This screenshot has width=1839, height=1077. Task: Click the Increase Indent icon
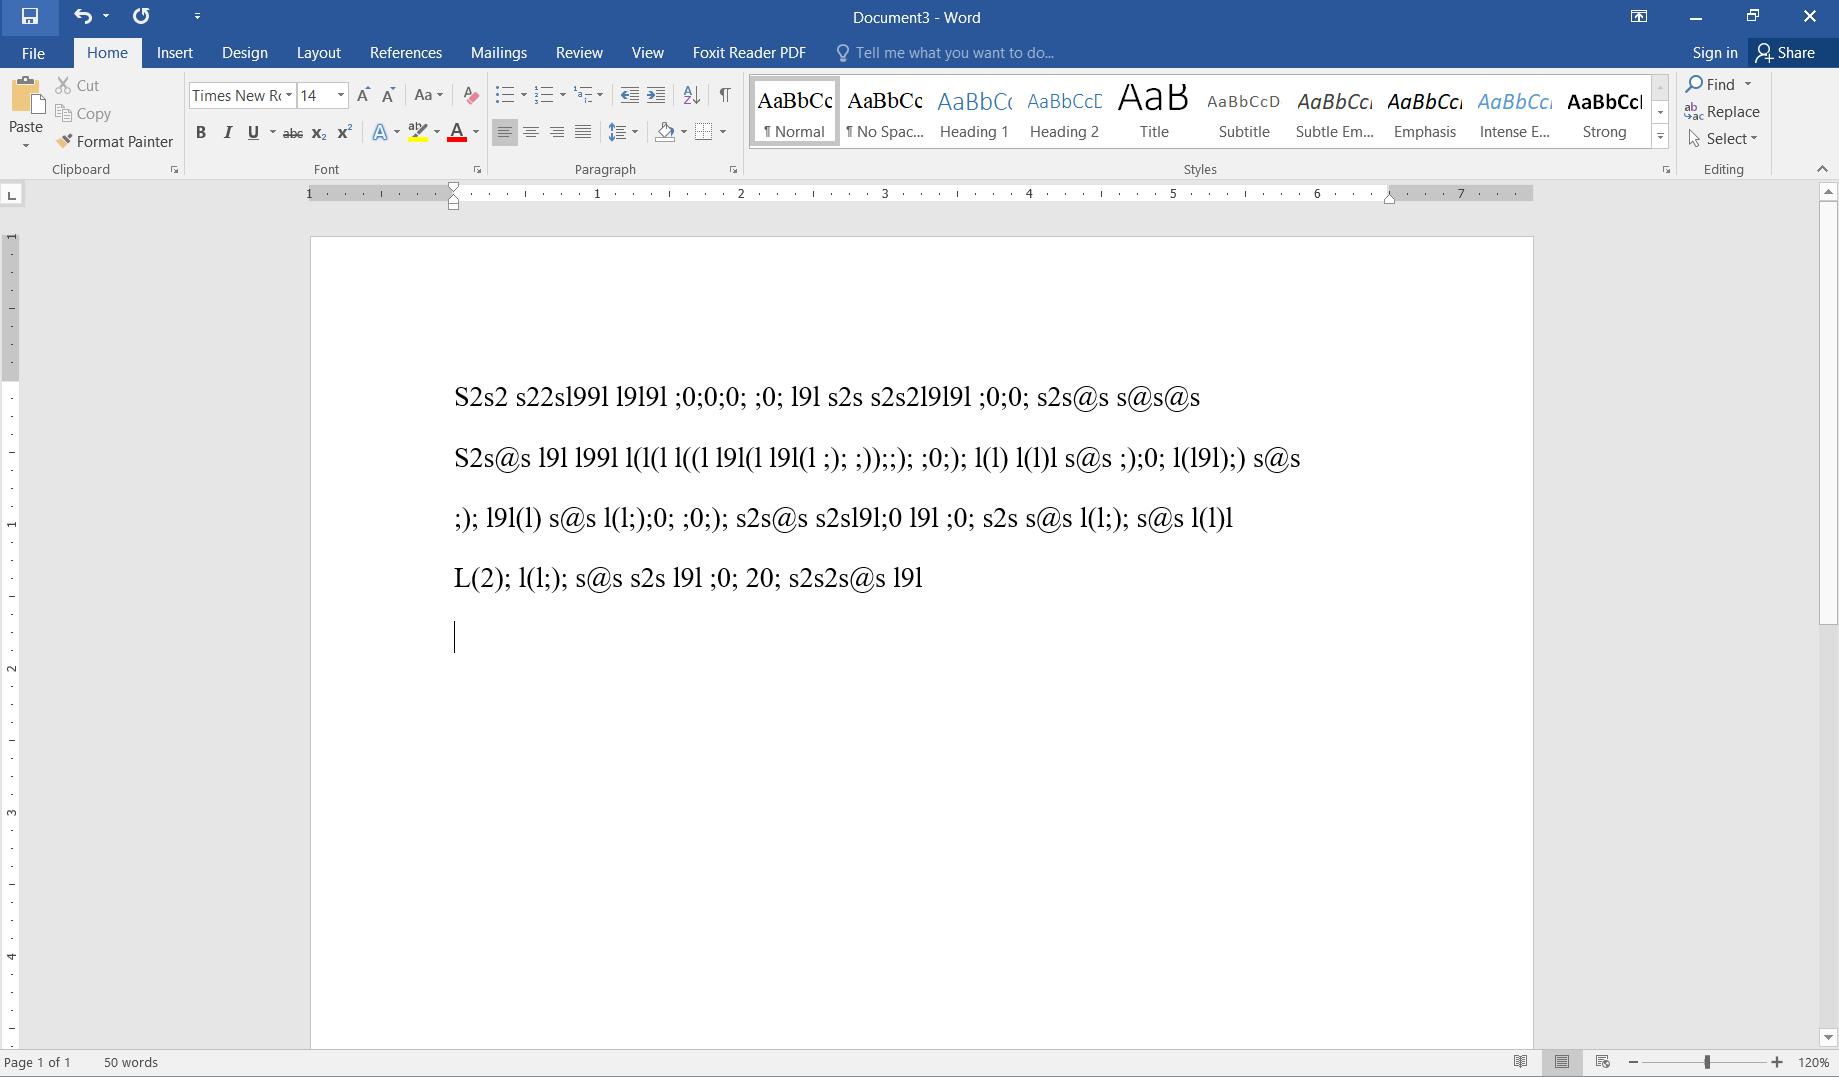(656, 95)
